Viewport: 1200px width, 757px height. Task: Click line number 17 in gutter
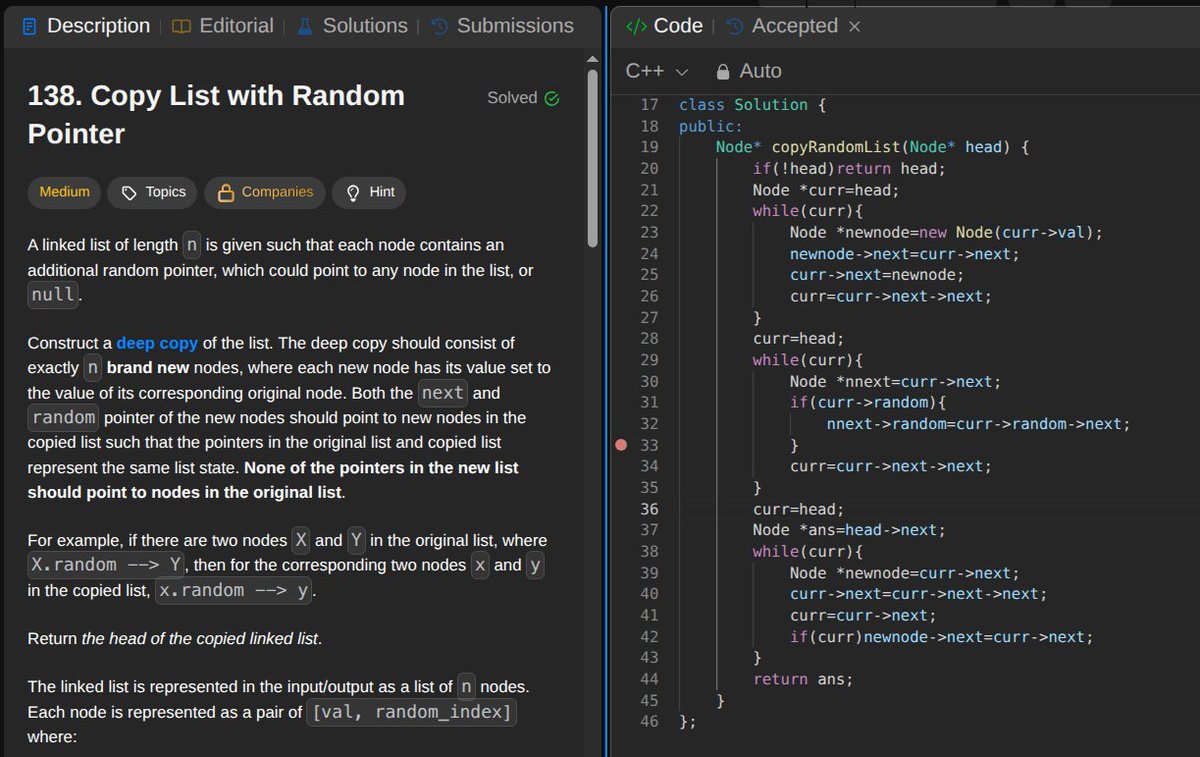tap(649, 105)
